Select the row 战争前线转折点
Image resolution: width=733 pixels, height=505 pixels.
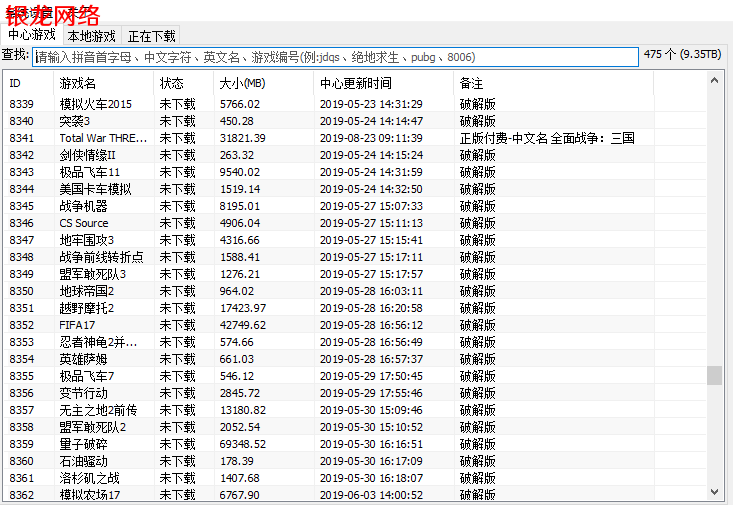click(x=354, y=257)
